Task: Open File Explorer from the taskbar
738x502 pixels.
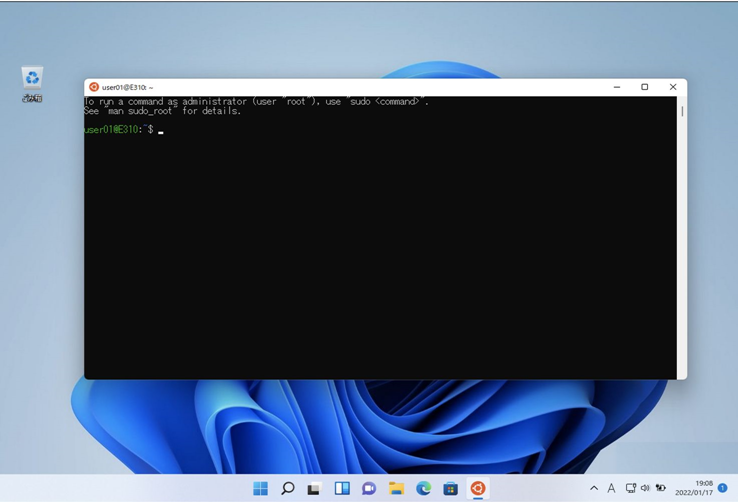Action: tap(396, 488)
